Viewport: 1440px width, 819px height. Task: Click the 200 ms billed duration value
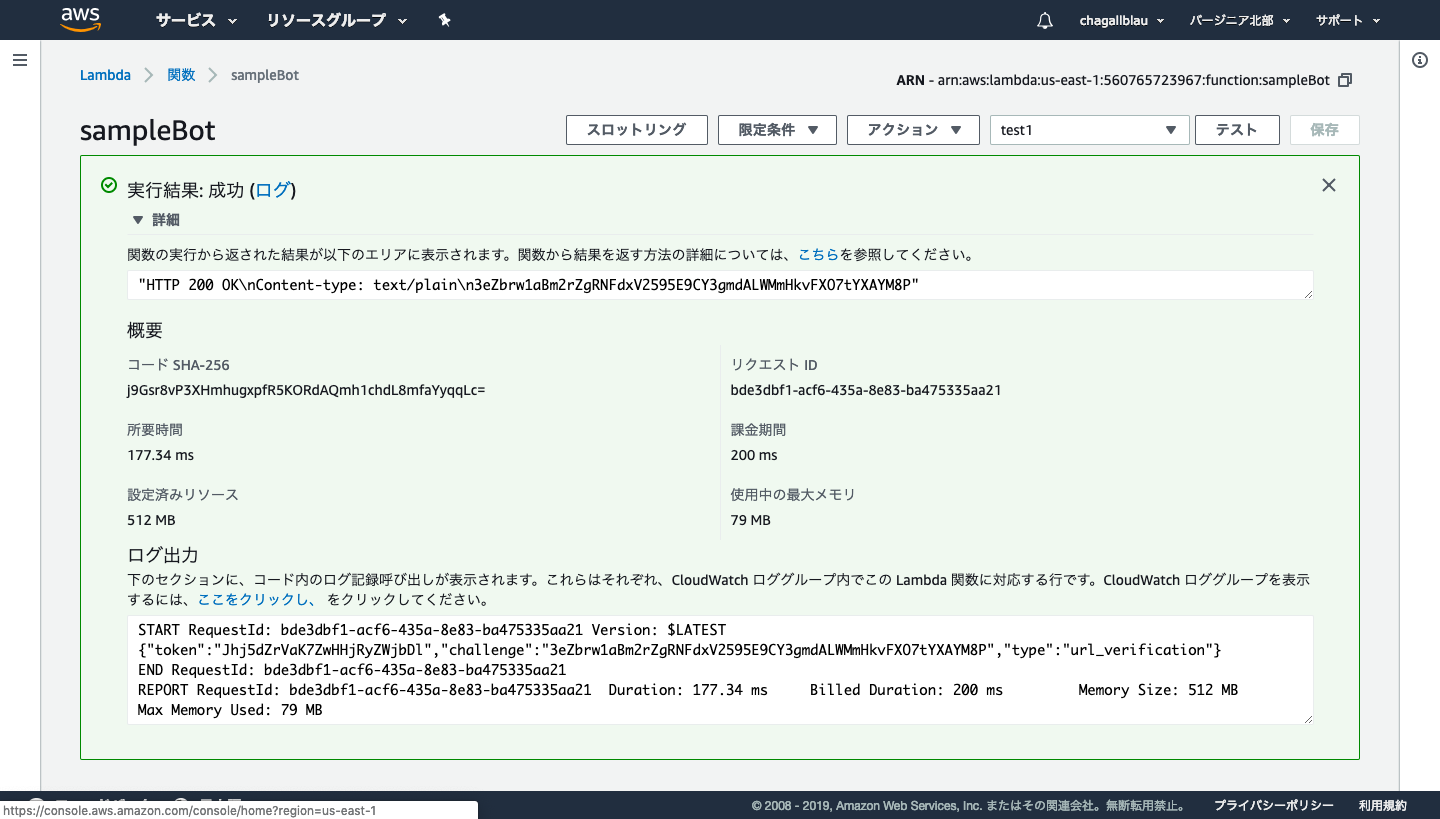[x=754, y=455]
